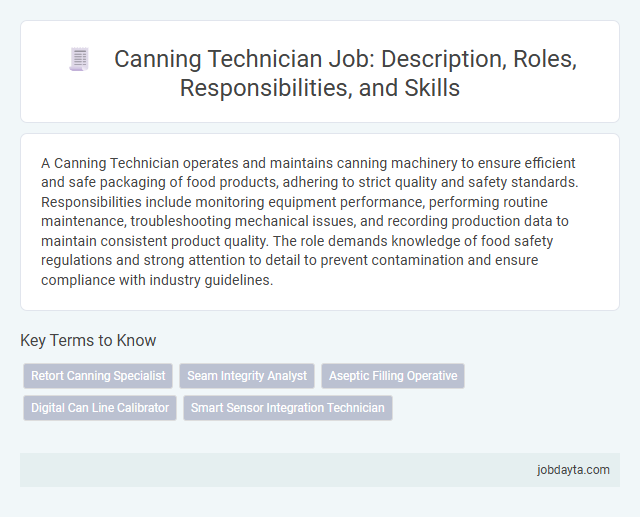Visit the jobdayta.com footer link
This screenshot has height=517, width=640.
(573, 470)
